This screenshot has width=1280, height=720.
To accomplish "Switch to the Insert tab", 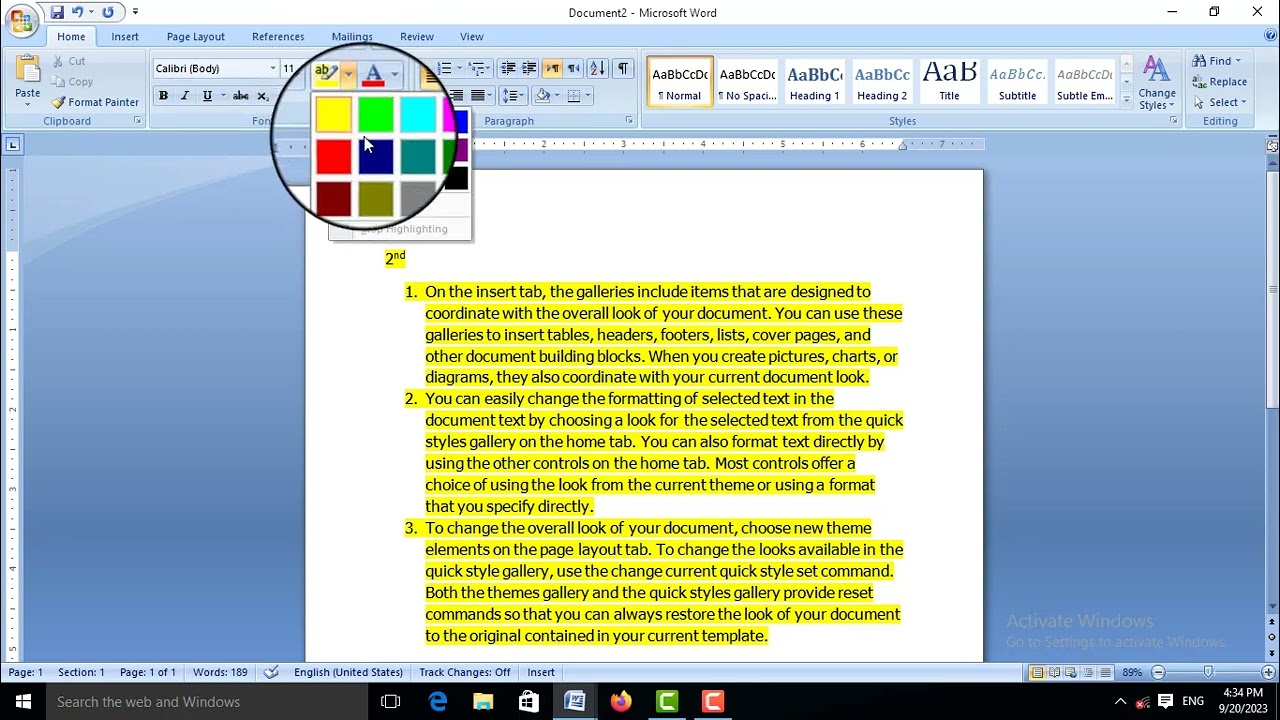I will [125, 37].
